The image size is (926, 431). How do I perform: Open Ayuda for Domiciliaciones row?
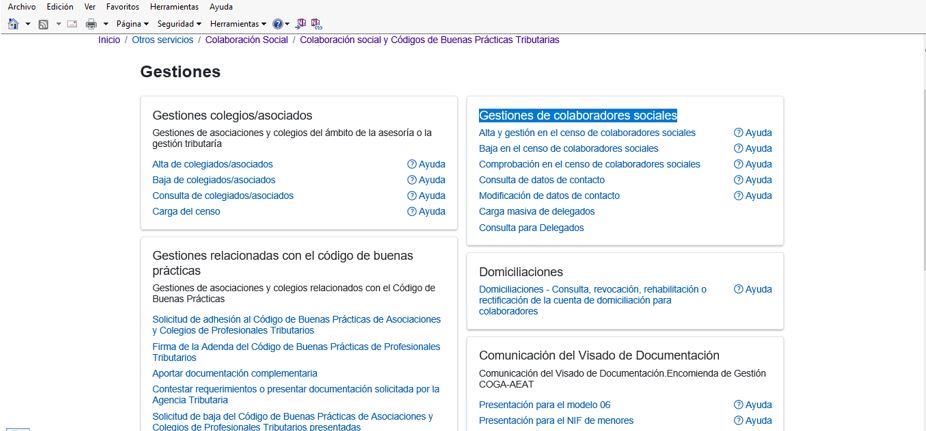click(x=738, y=290)
